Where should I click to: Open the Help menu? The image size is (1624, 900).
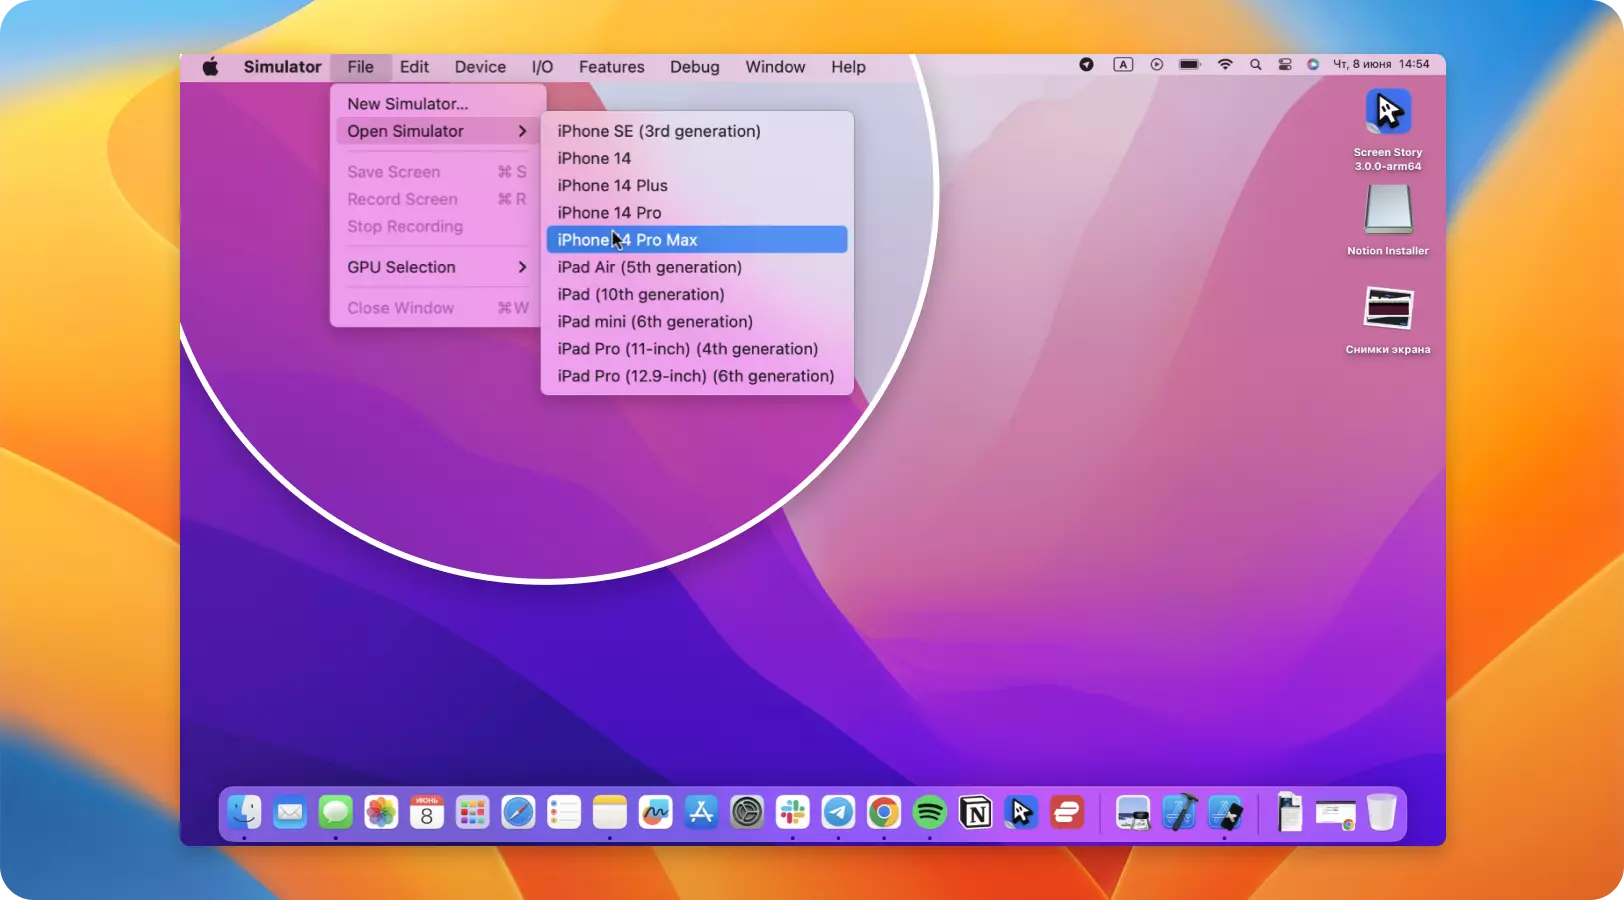coord(848,67)
